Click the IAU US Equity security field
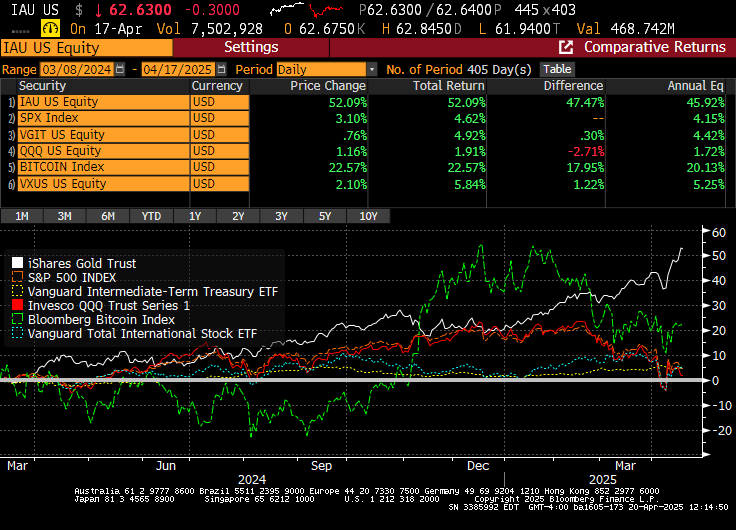This screenshot has height=530, width=736. point(103,102)
